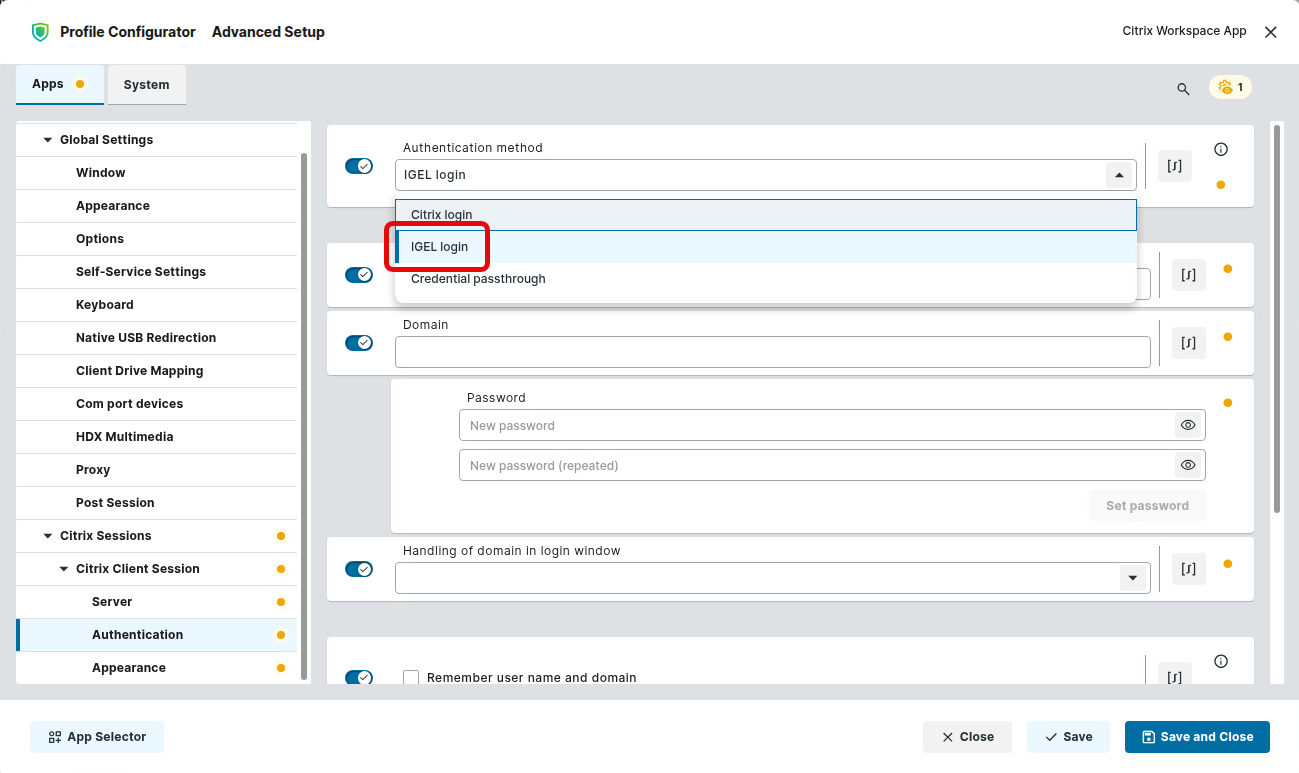
Task: Choose Credential passthrough option
Action: (766, 279)
